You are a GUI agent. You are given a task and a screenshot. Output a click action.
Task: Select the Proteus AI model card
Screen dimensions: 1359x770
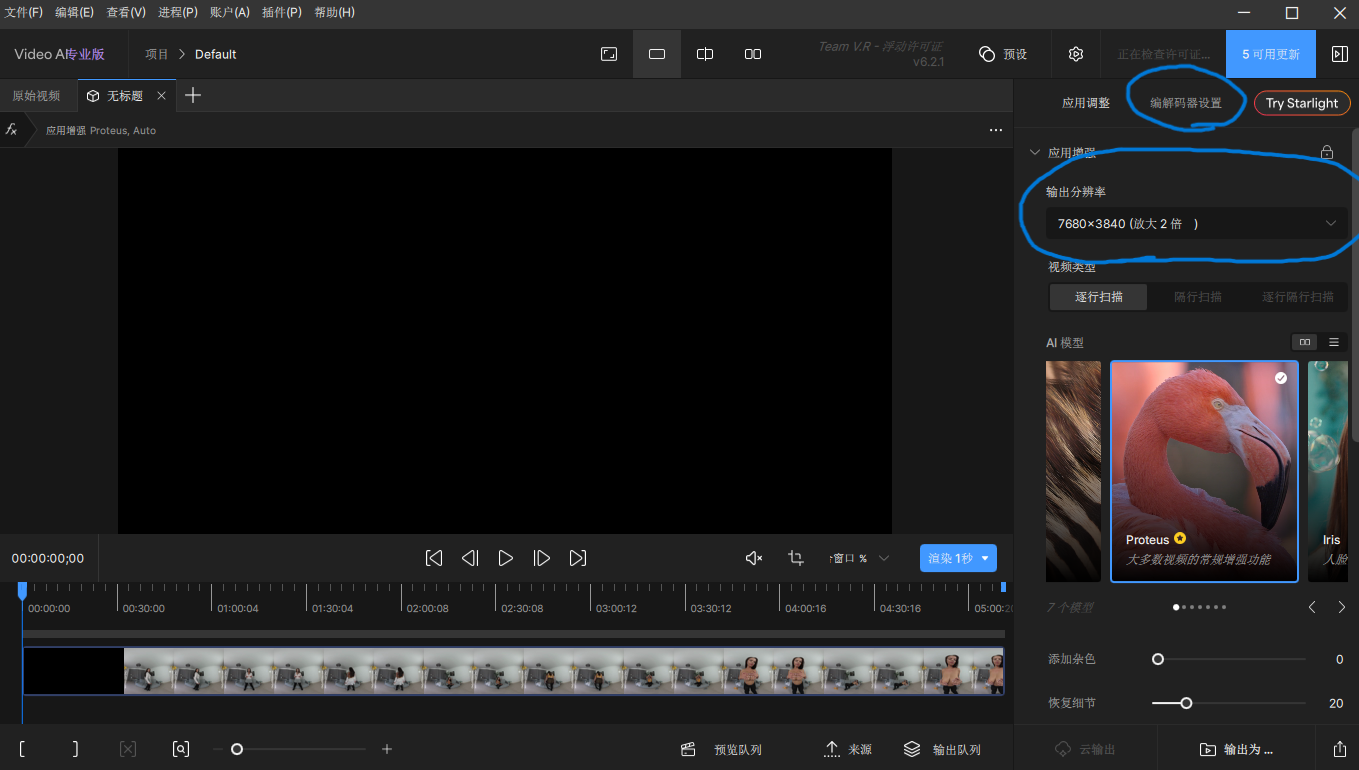click(1205, 471)
